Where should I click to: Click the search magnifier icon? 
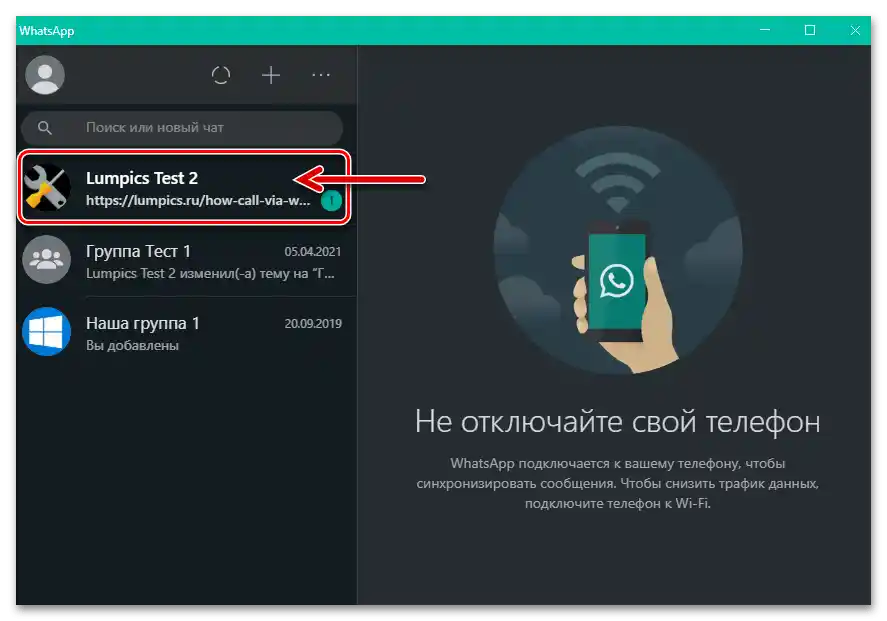click(x=45, y=127)
